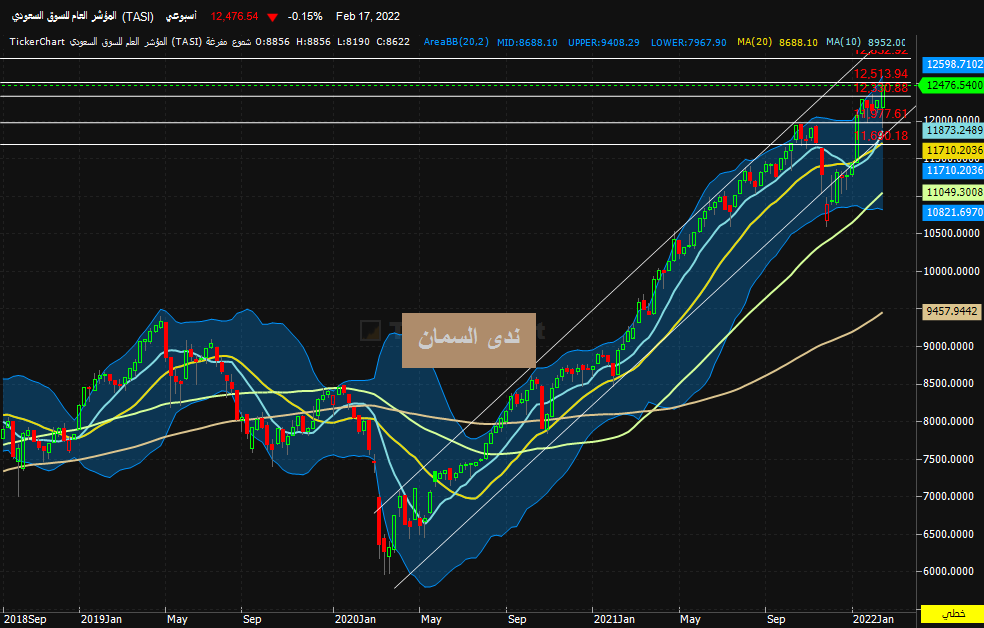Click the C:8622 close value
Viewport: 984px width, 628px height.
(393, 42)
